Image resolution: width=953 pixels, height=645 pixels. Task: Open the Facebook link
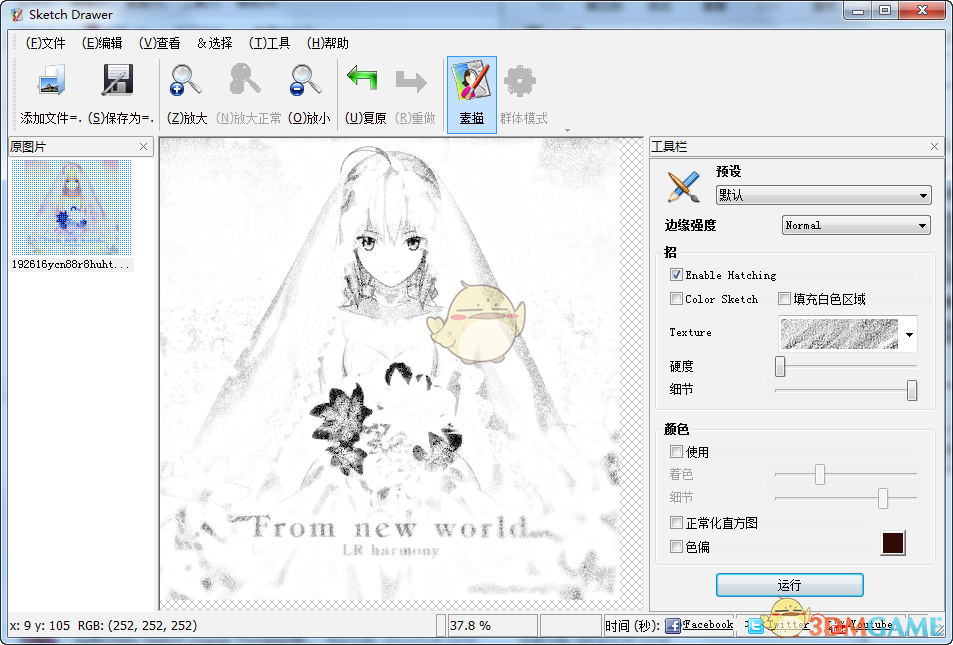pyautogui.click(x=707, y=624)
